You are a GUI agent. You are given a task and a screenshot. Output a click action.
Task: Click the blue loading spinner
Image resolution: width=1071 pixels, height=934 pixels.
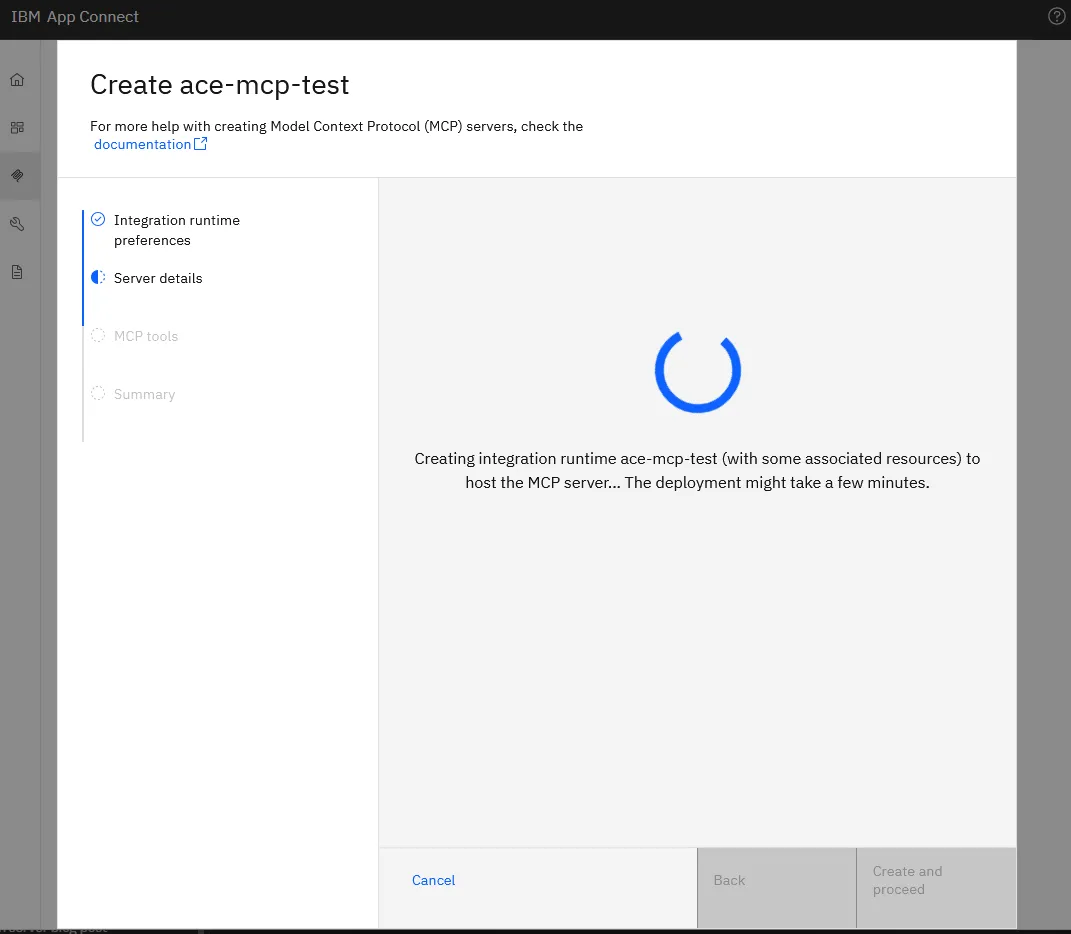(697, 372)
